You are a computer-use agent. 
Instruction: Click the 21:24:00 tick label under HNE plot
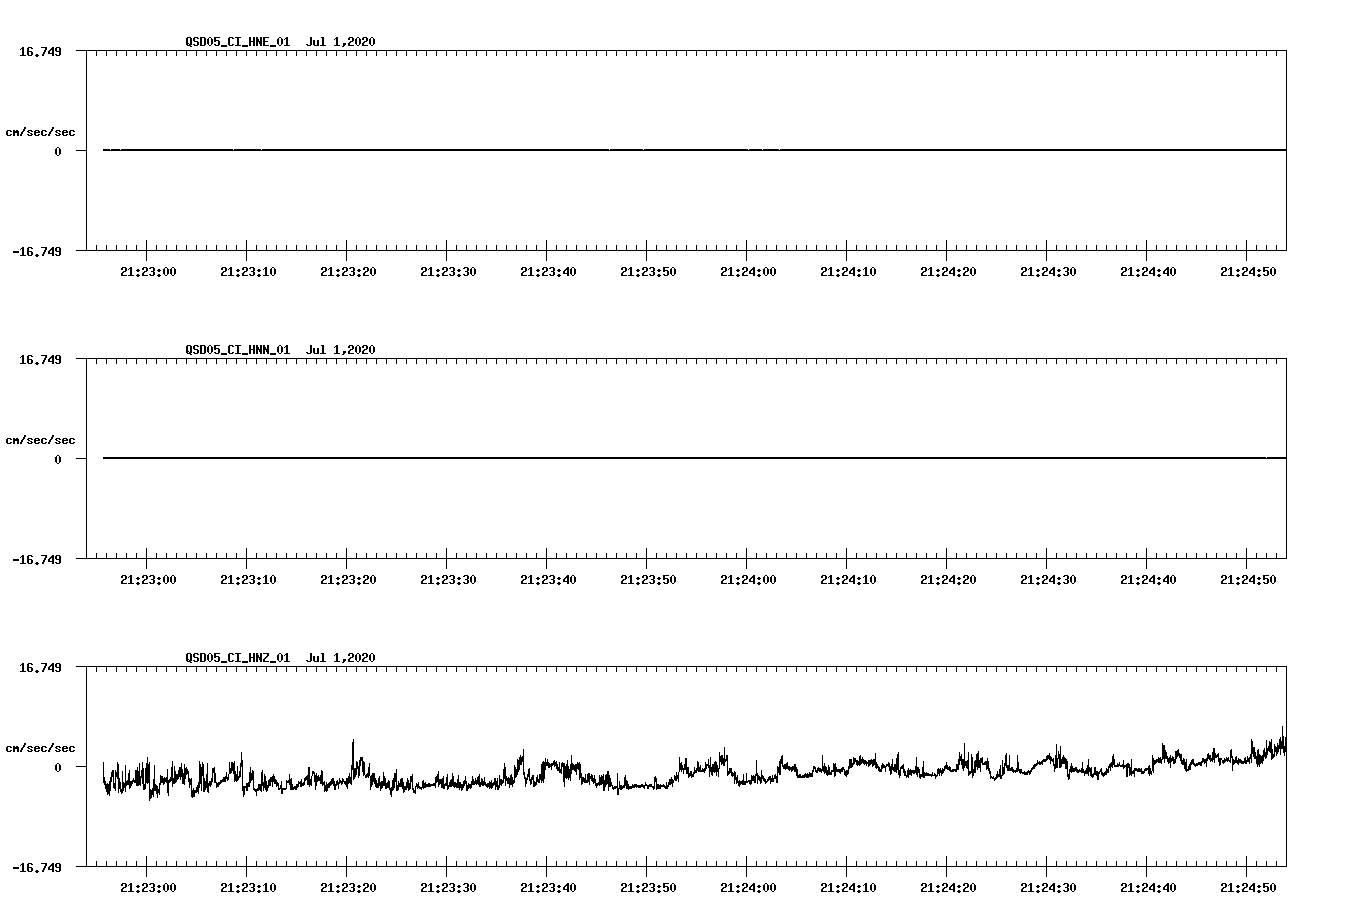coord(748,272)
